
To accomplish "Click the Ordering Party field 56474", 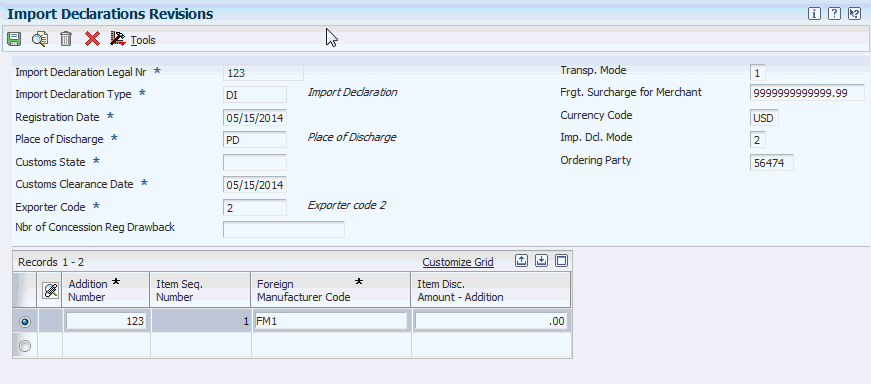I will [772, 163].
